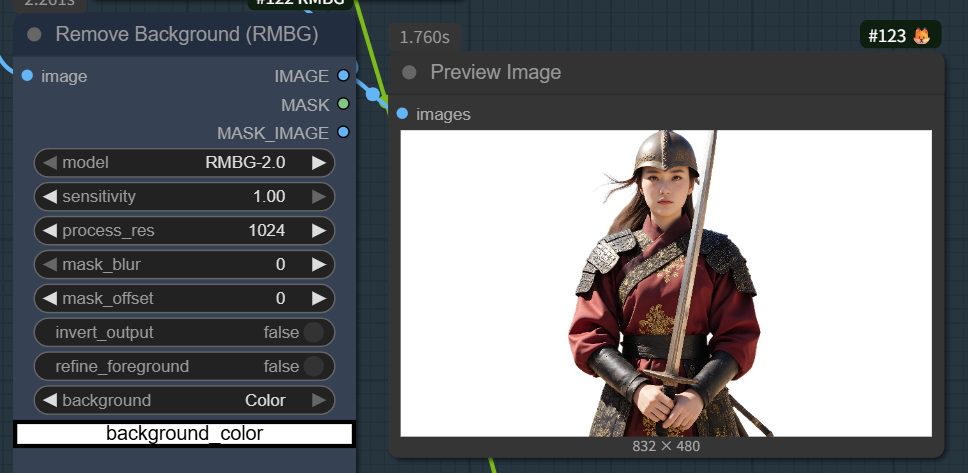Click the mask_offset value field
The height and width of the screenshot is (473, 968).
(184, 298)
